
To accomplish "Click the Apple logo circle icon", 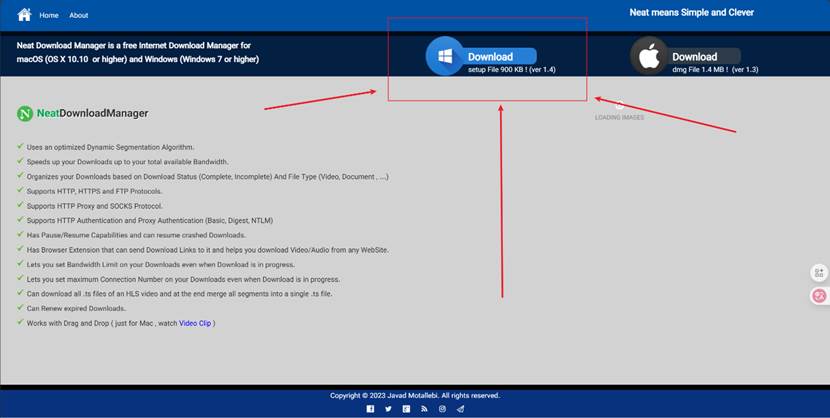I will pos(649,56).
